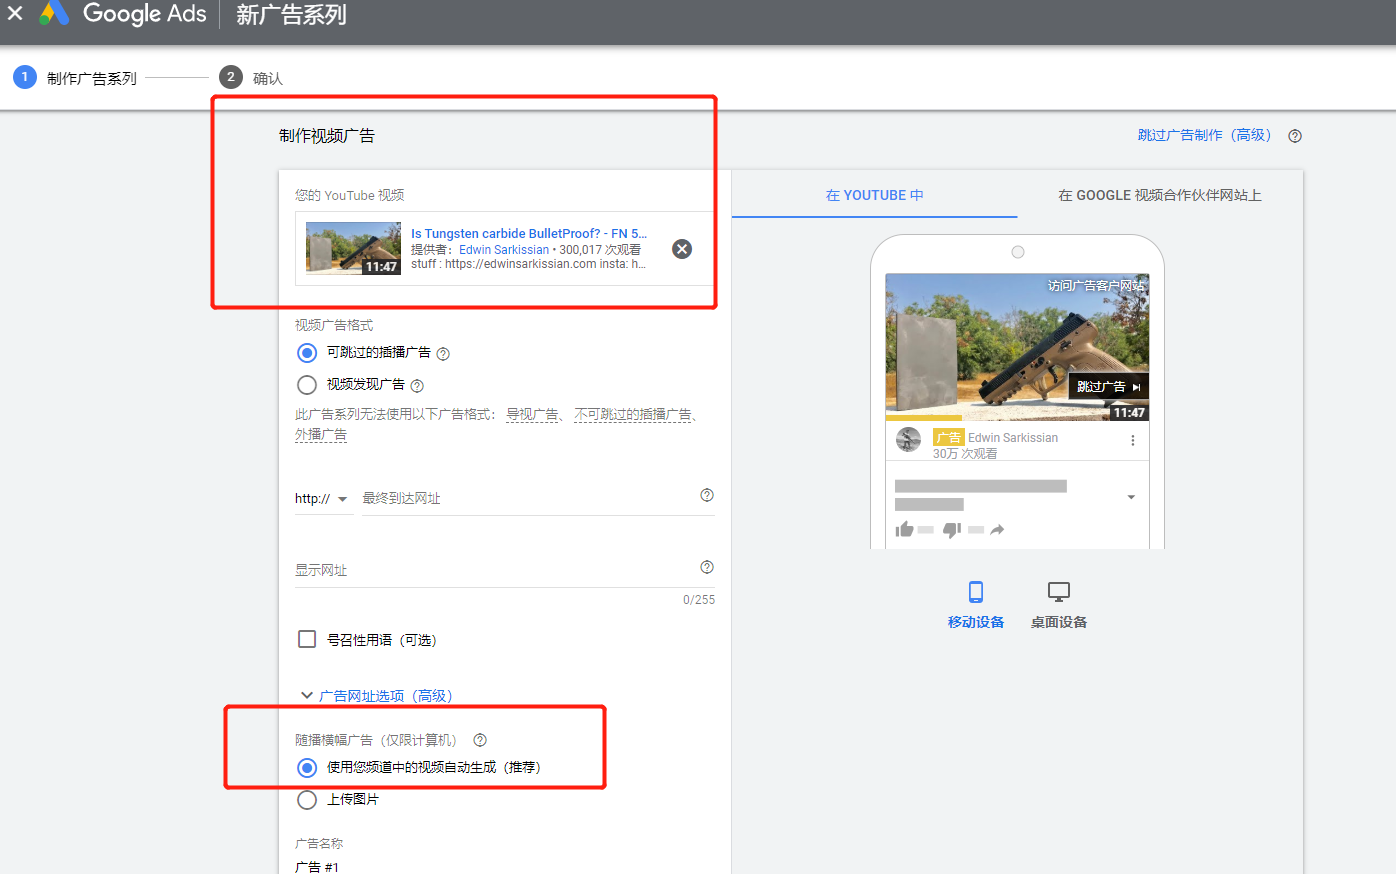Open help icon next to 跳过广告制作
Screen dimensions: 1396x874
point(1295,136)
